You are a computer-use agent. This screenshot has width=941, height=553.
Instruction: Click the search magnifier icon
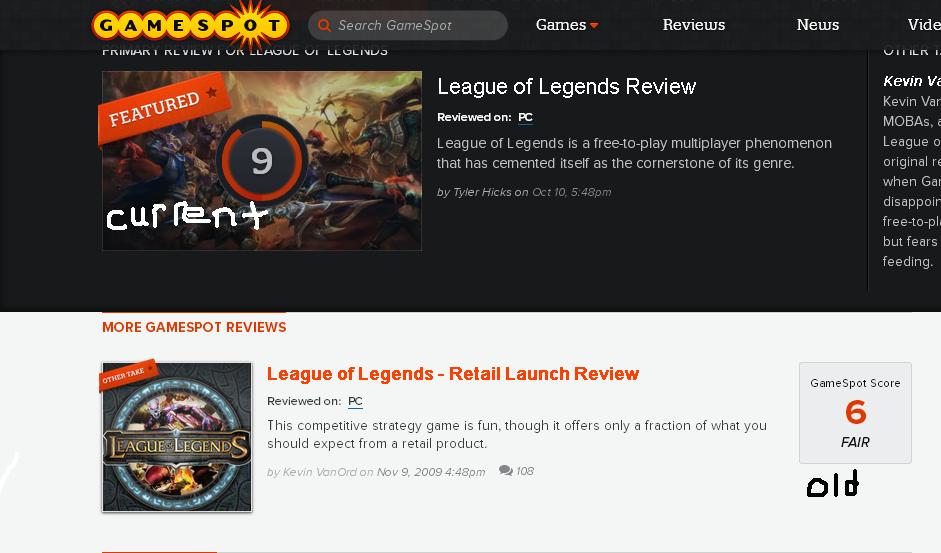(x=324, y=25)
